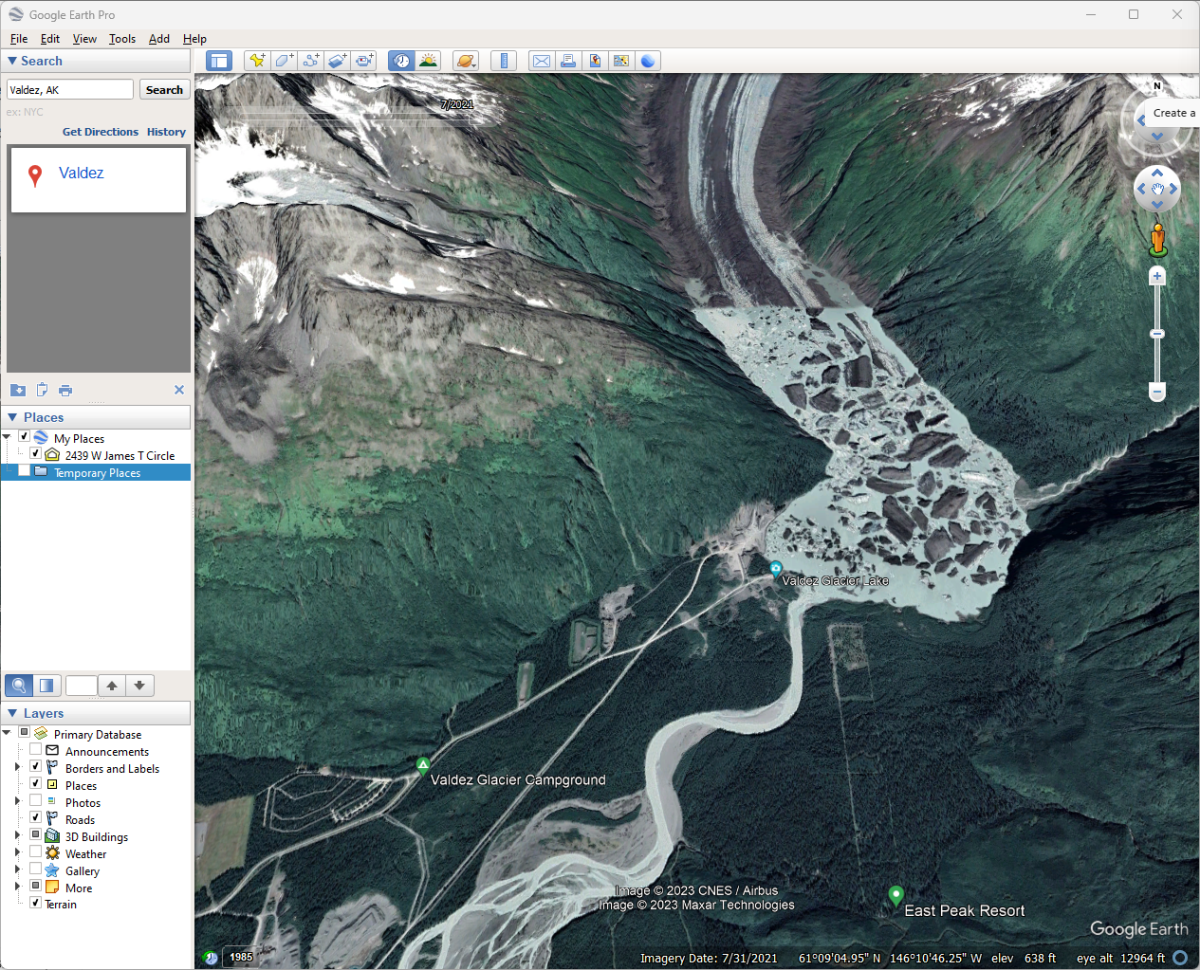
Task: Open the Tools menu
Action: click(x=122, y=39)
